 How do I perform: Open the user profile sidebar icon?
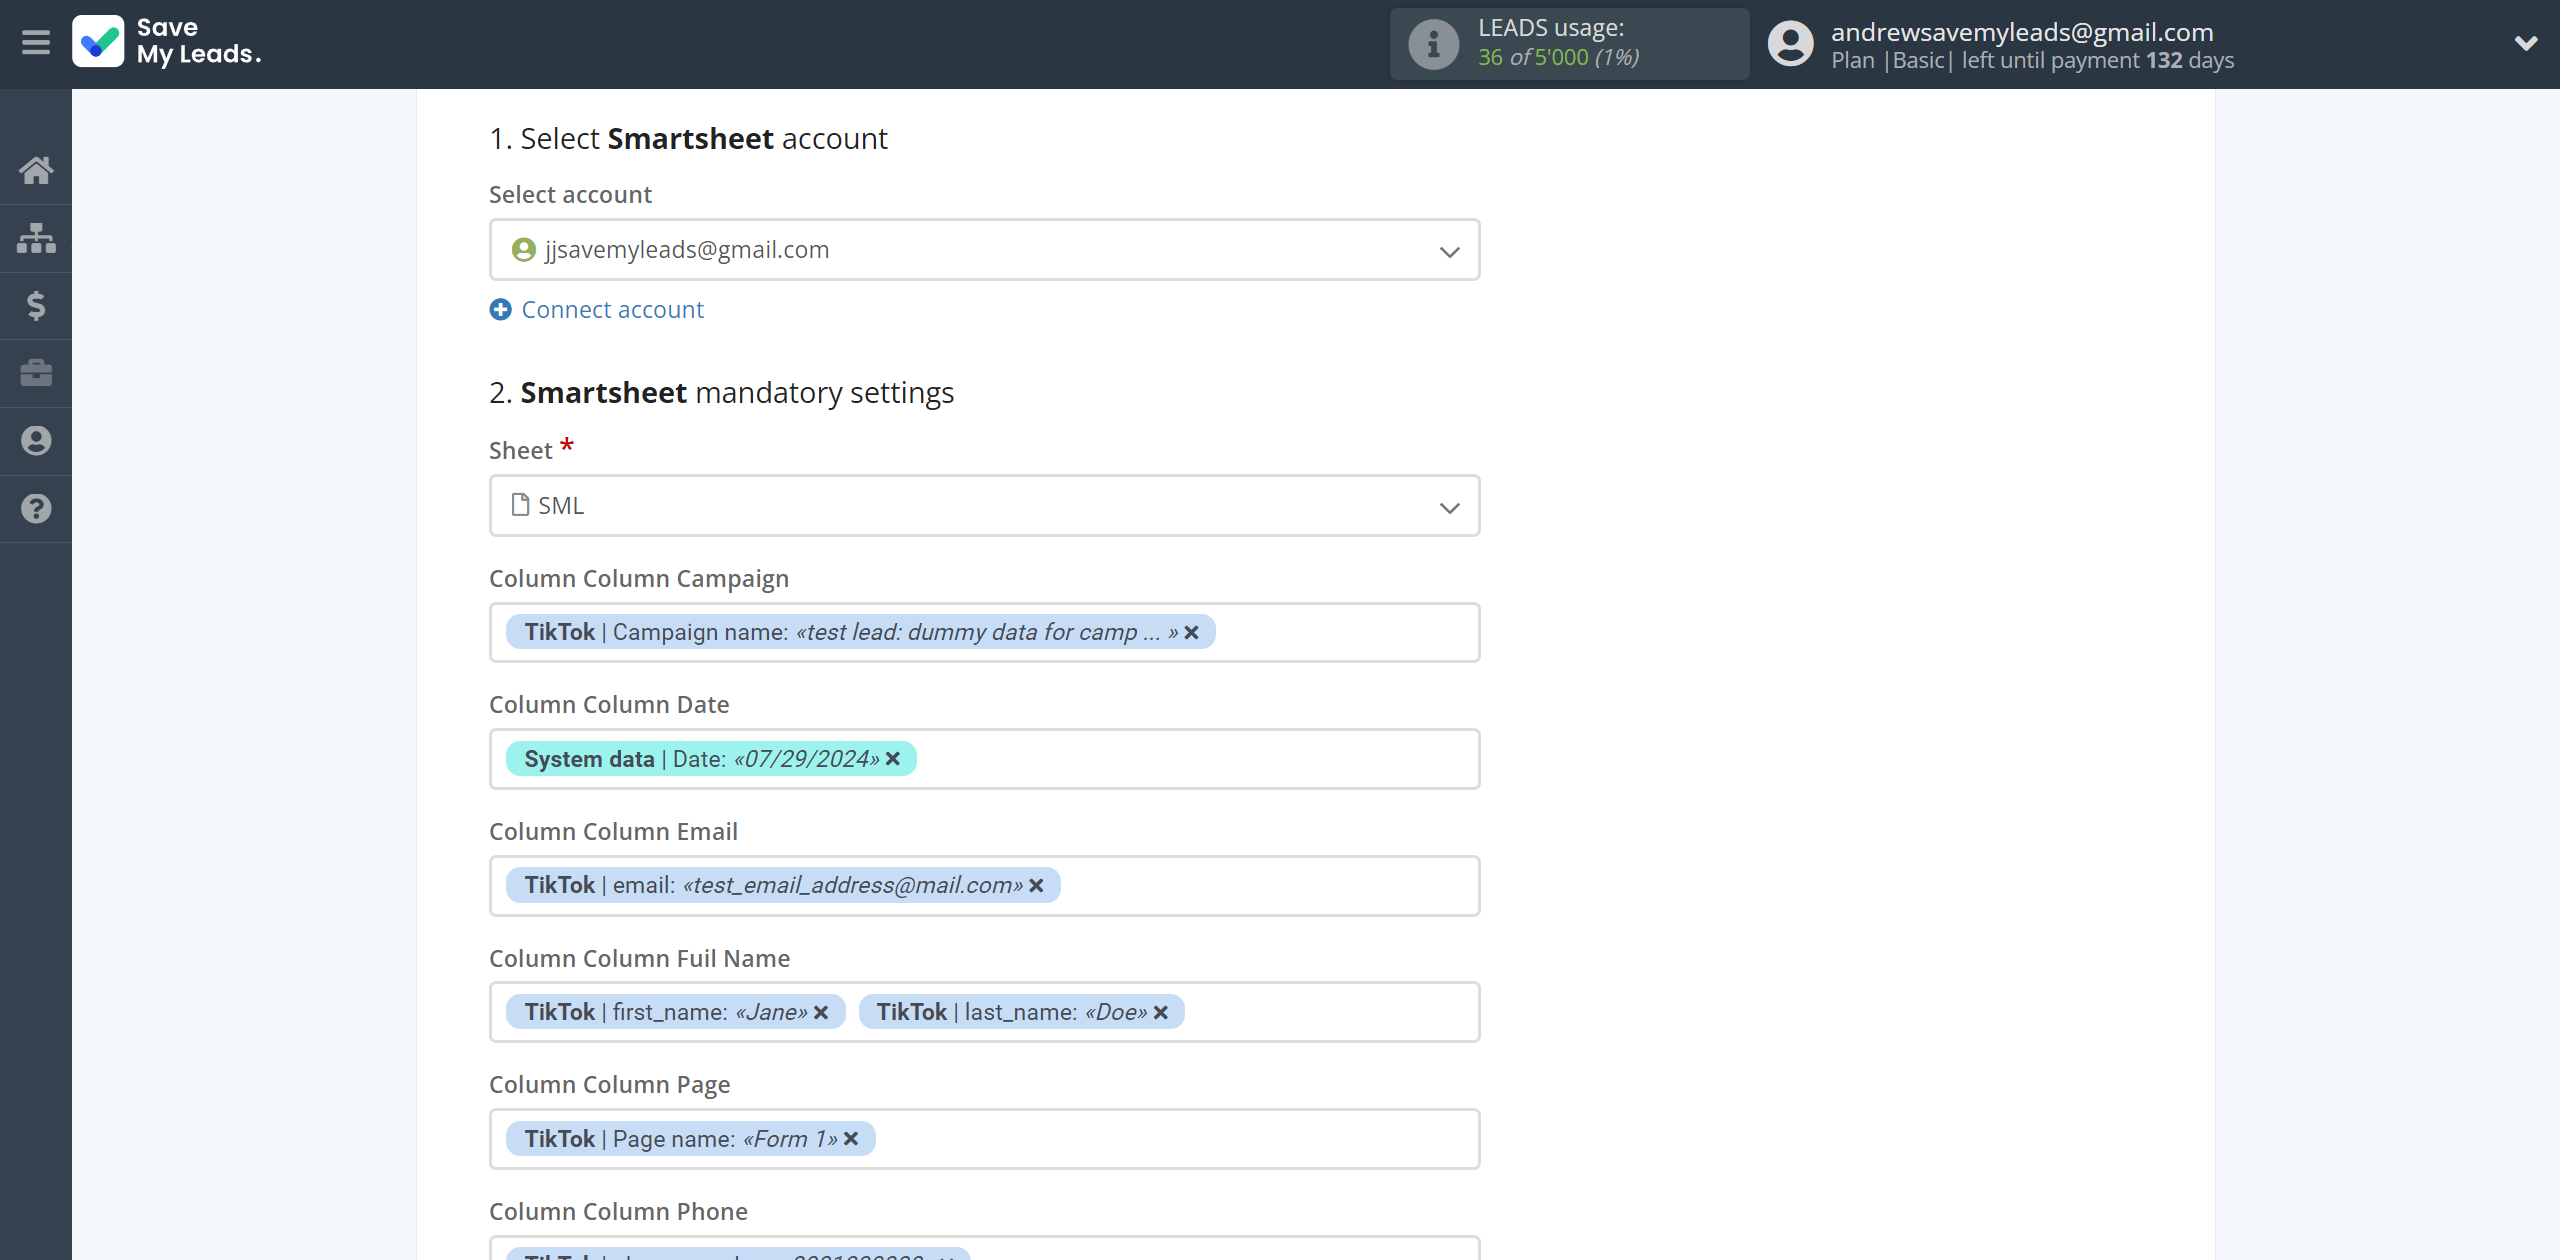(x=36, y=441)
